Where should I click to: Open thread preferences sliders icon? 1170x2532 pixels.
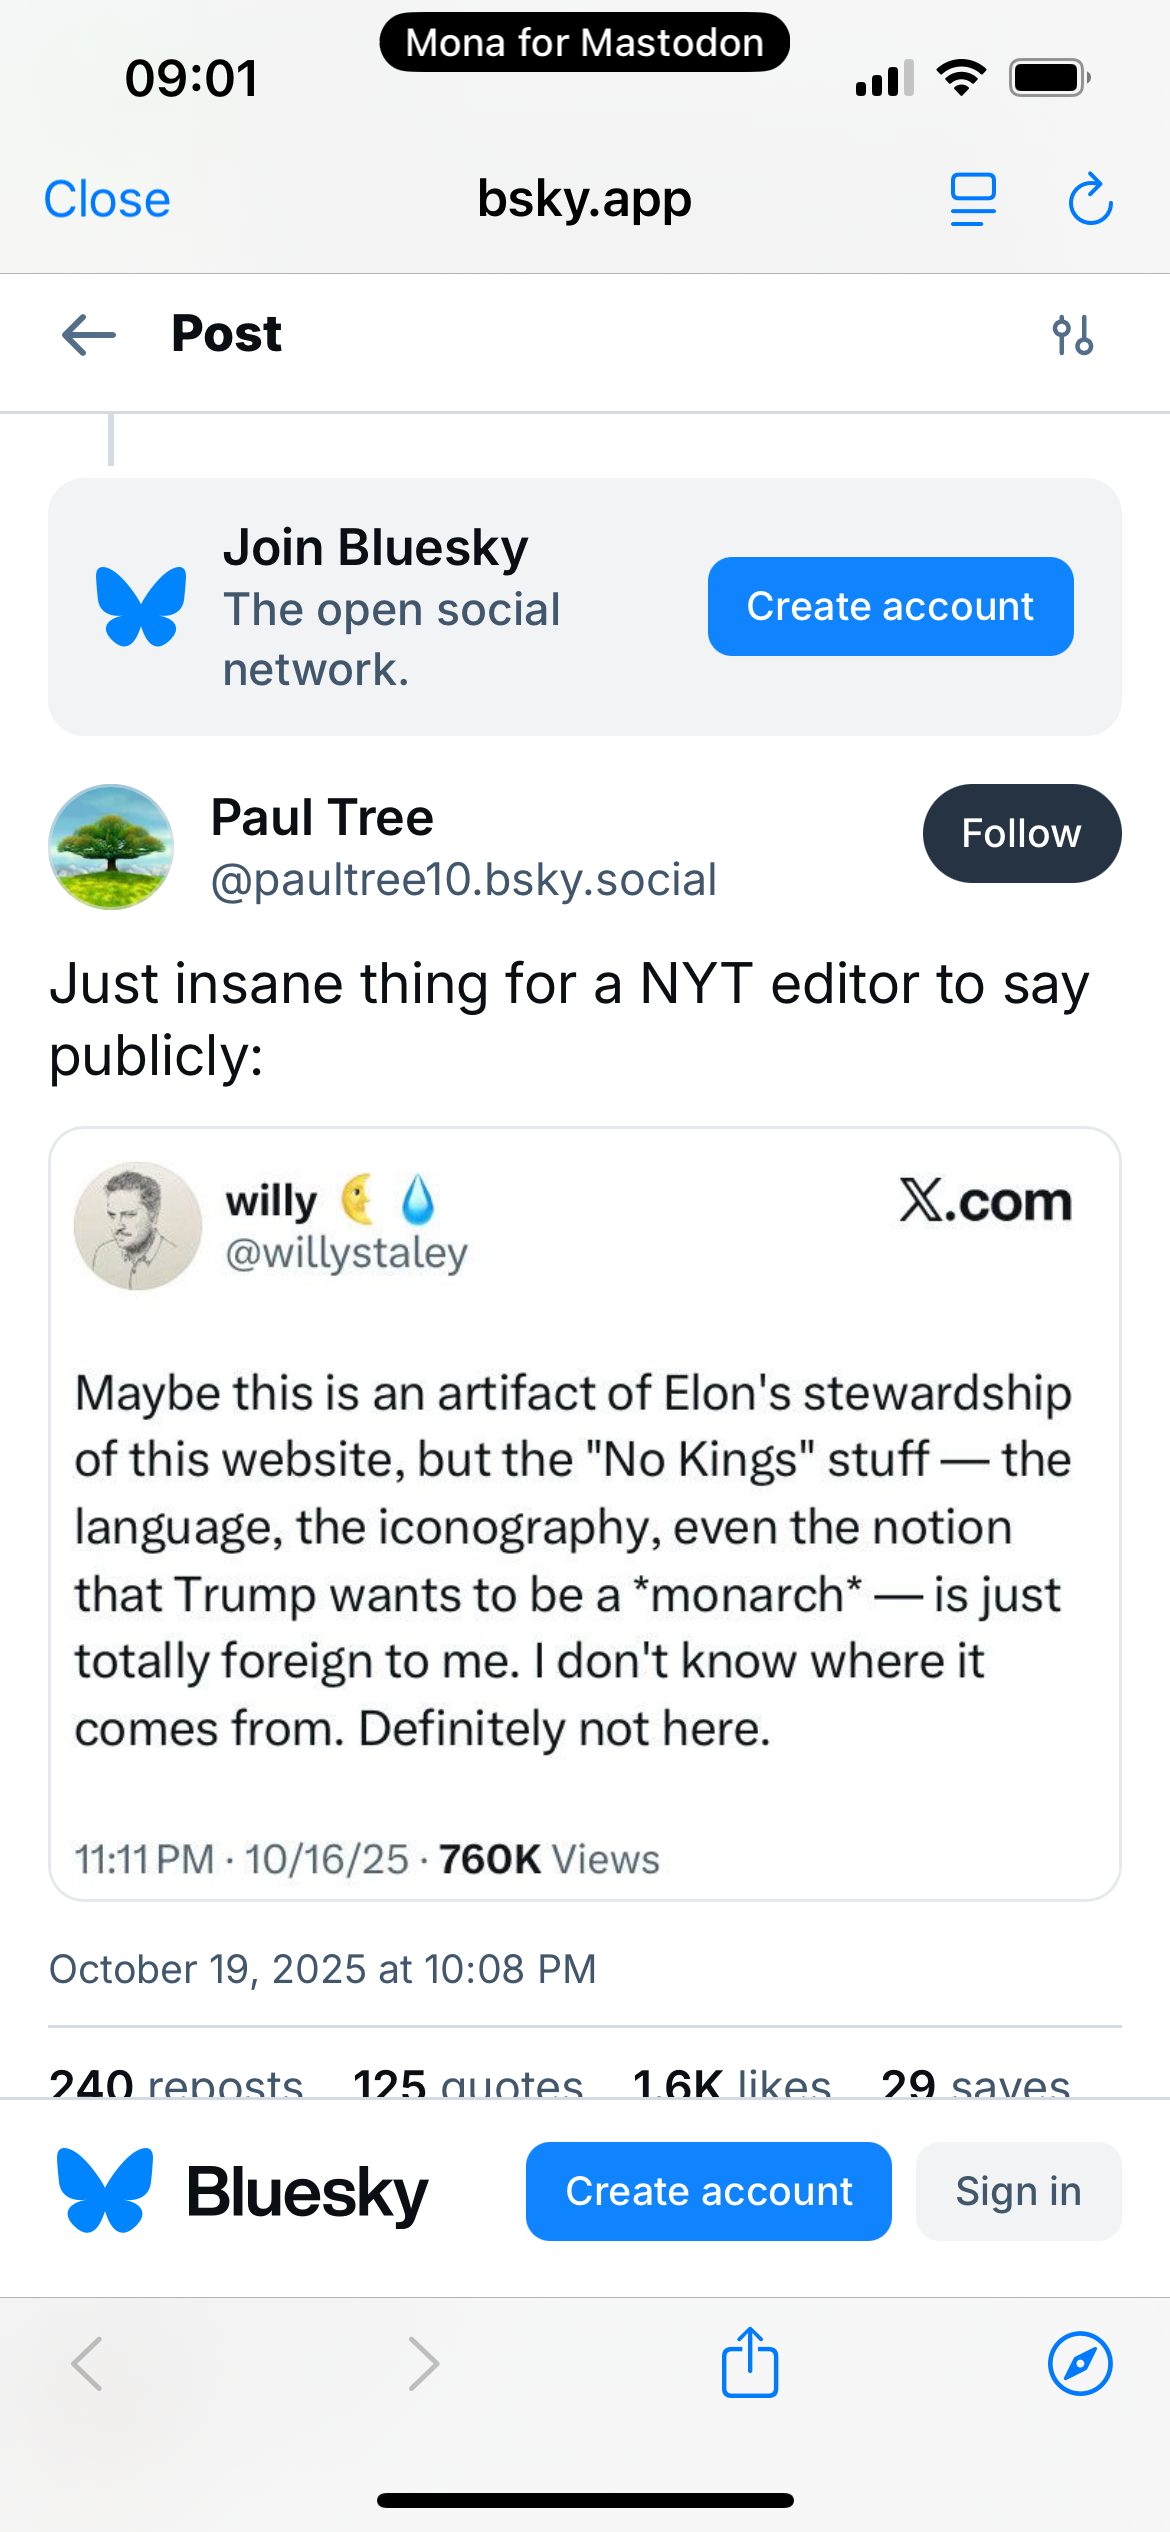pos(1072,335)
